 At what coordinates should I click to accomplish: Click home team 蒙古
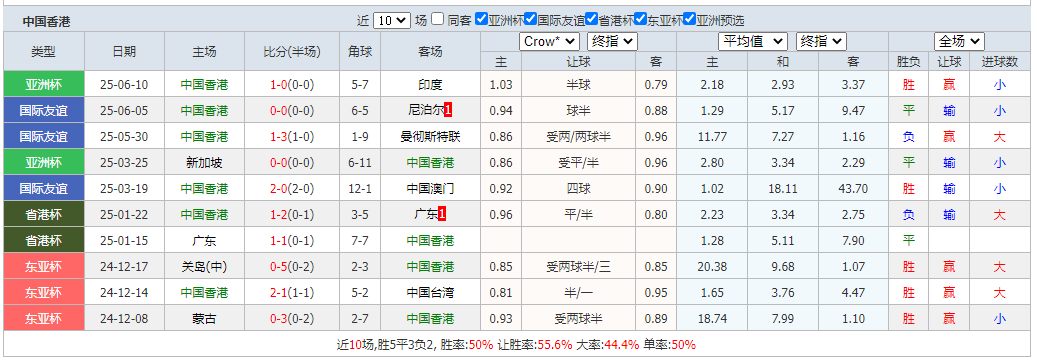pyautogui.click(x=204, y=318)
